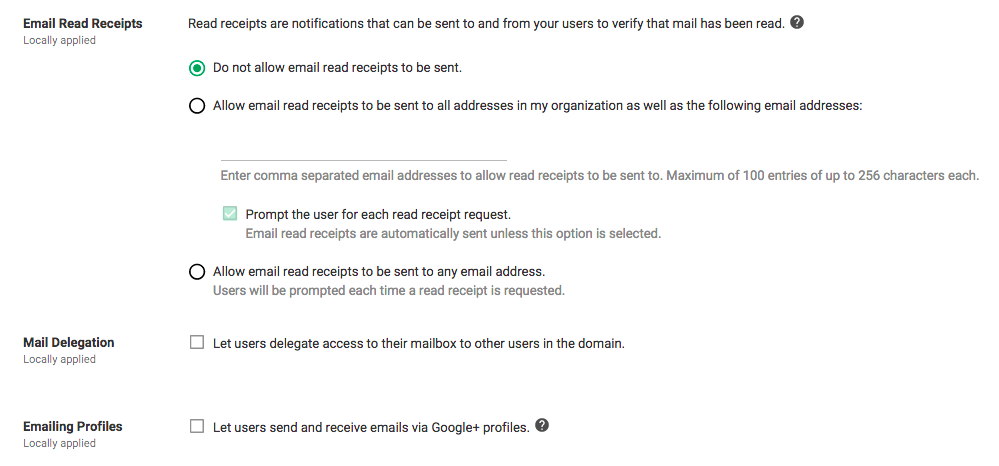Click 'Email read receipts are automatically sent' note

(454, 233)
